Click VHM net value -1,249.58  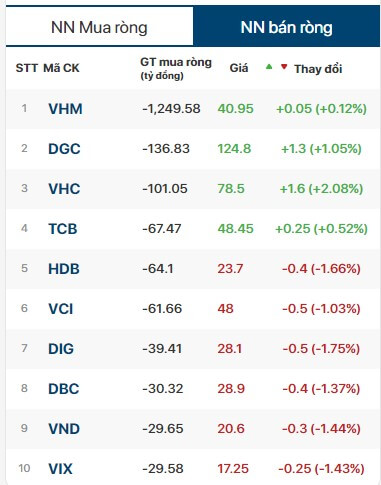[x=171, y=109]
